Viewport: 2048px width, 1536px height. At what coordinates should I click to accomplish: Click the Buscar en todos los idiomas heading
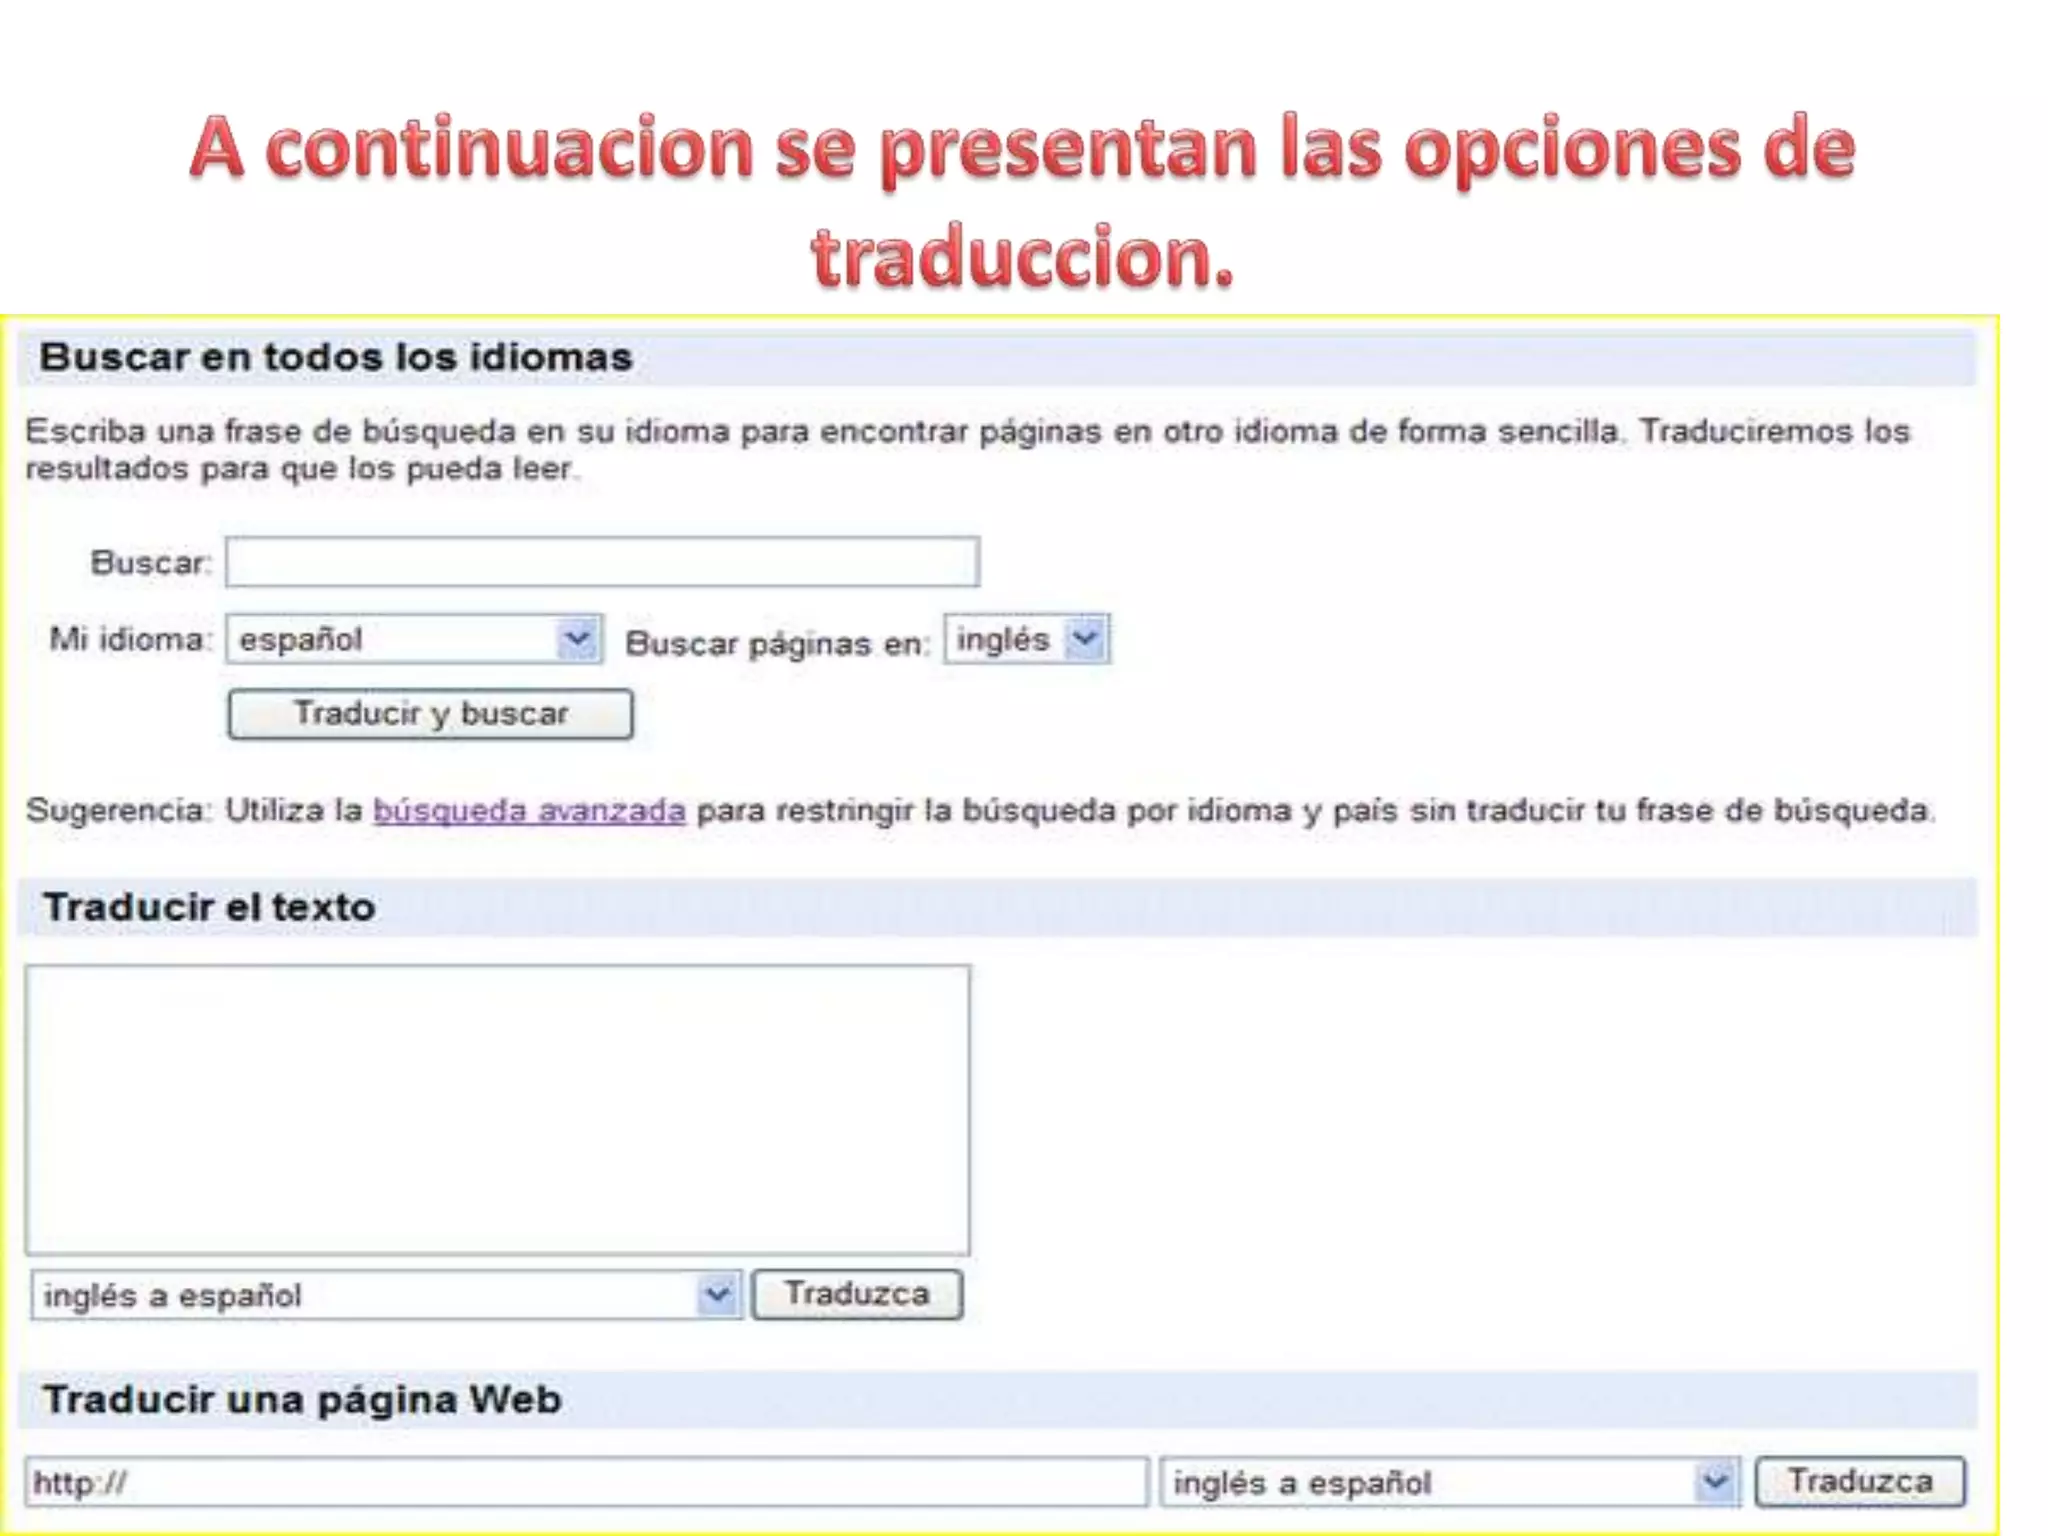(x=336, y=357)
